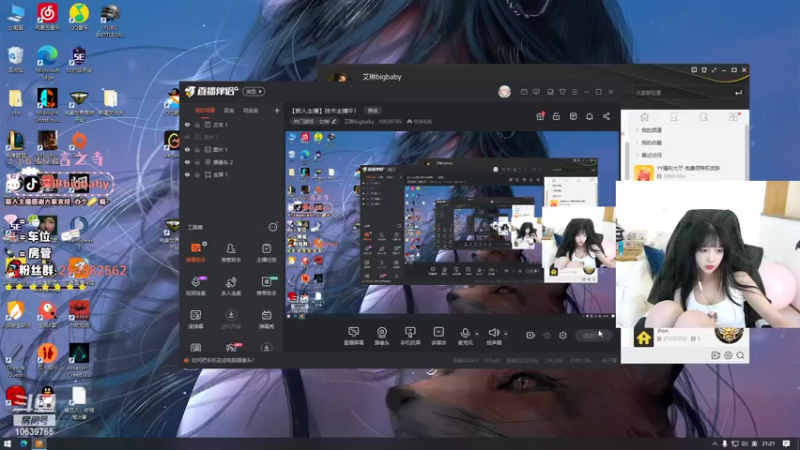800x450 pixels.
Task: Click the user avatar in title bar
Action: [x=505, y=91]
